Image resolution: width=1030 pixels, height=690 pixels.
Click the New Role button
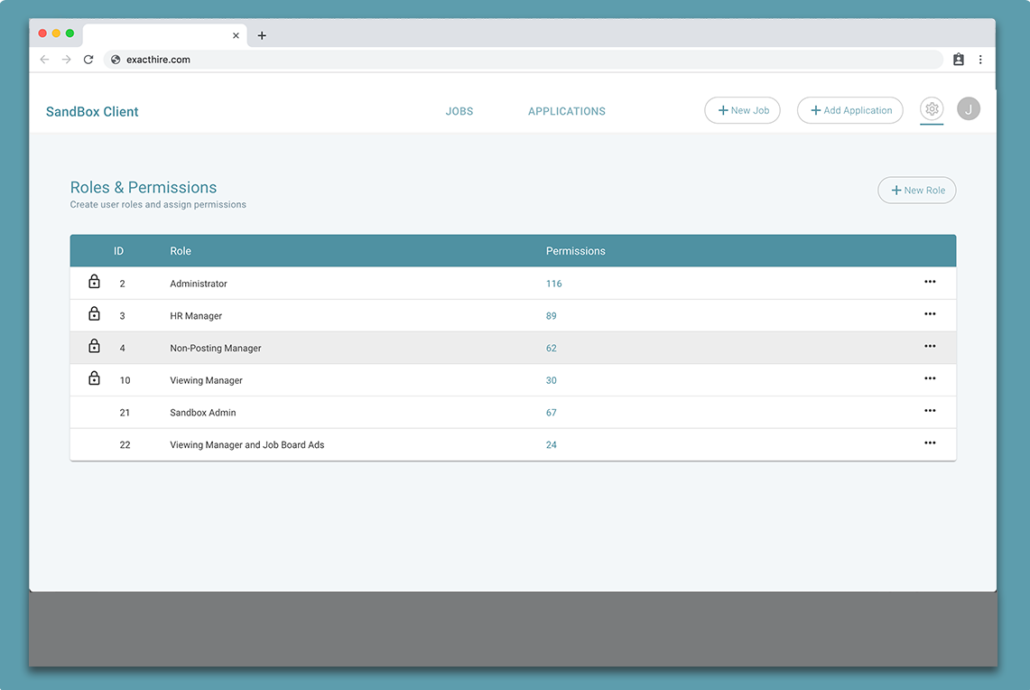coord(917,190)
